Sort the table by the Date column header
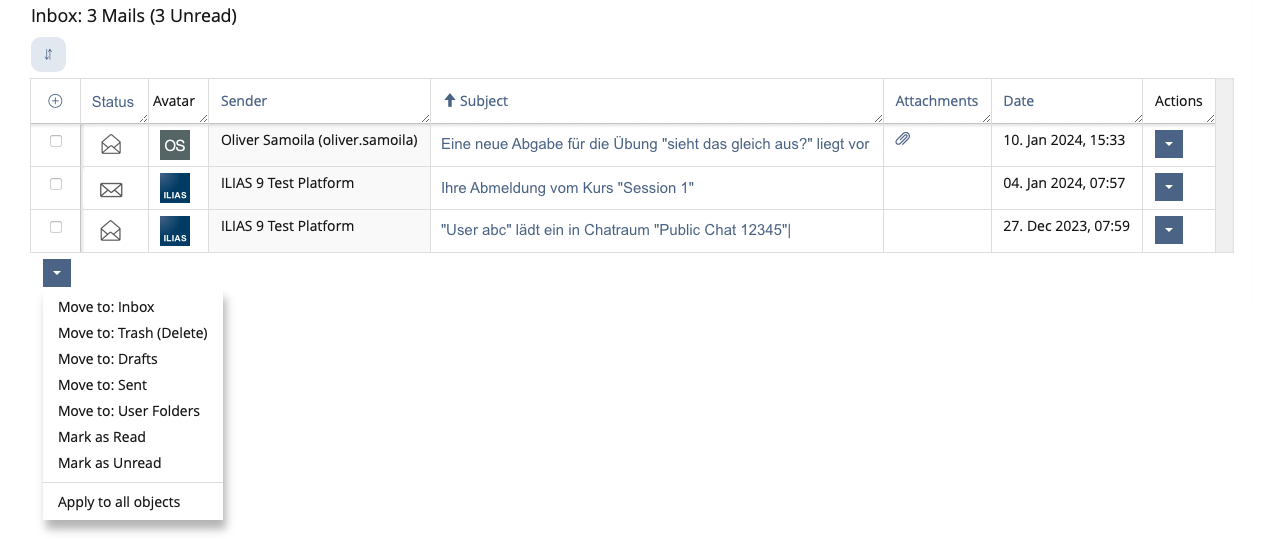Screen dimensions: 1263x539 tap(1019, 101)
